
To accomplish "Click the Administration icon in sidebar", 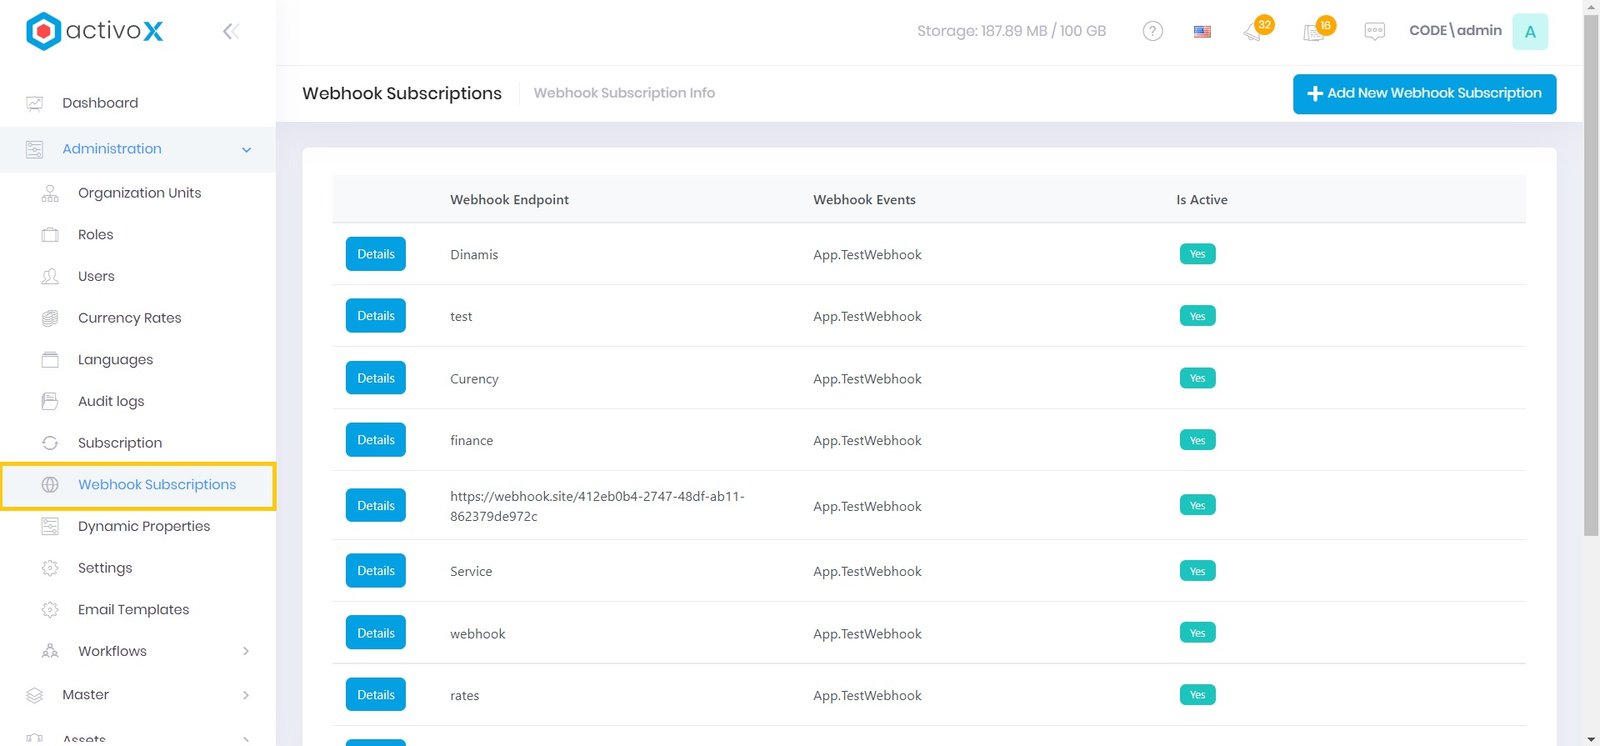I will pos(35,149).
